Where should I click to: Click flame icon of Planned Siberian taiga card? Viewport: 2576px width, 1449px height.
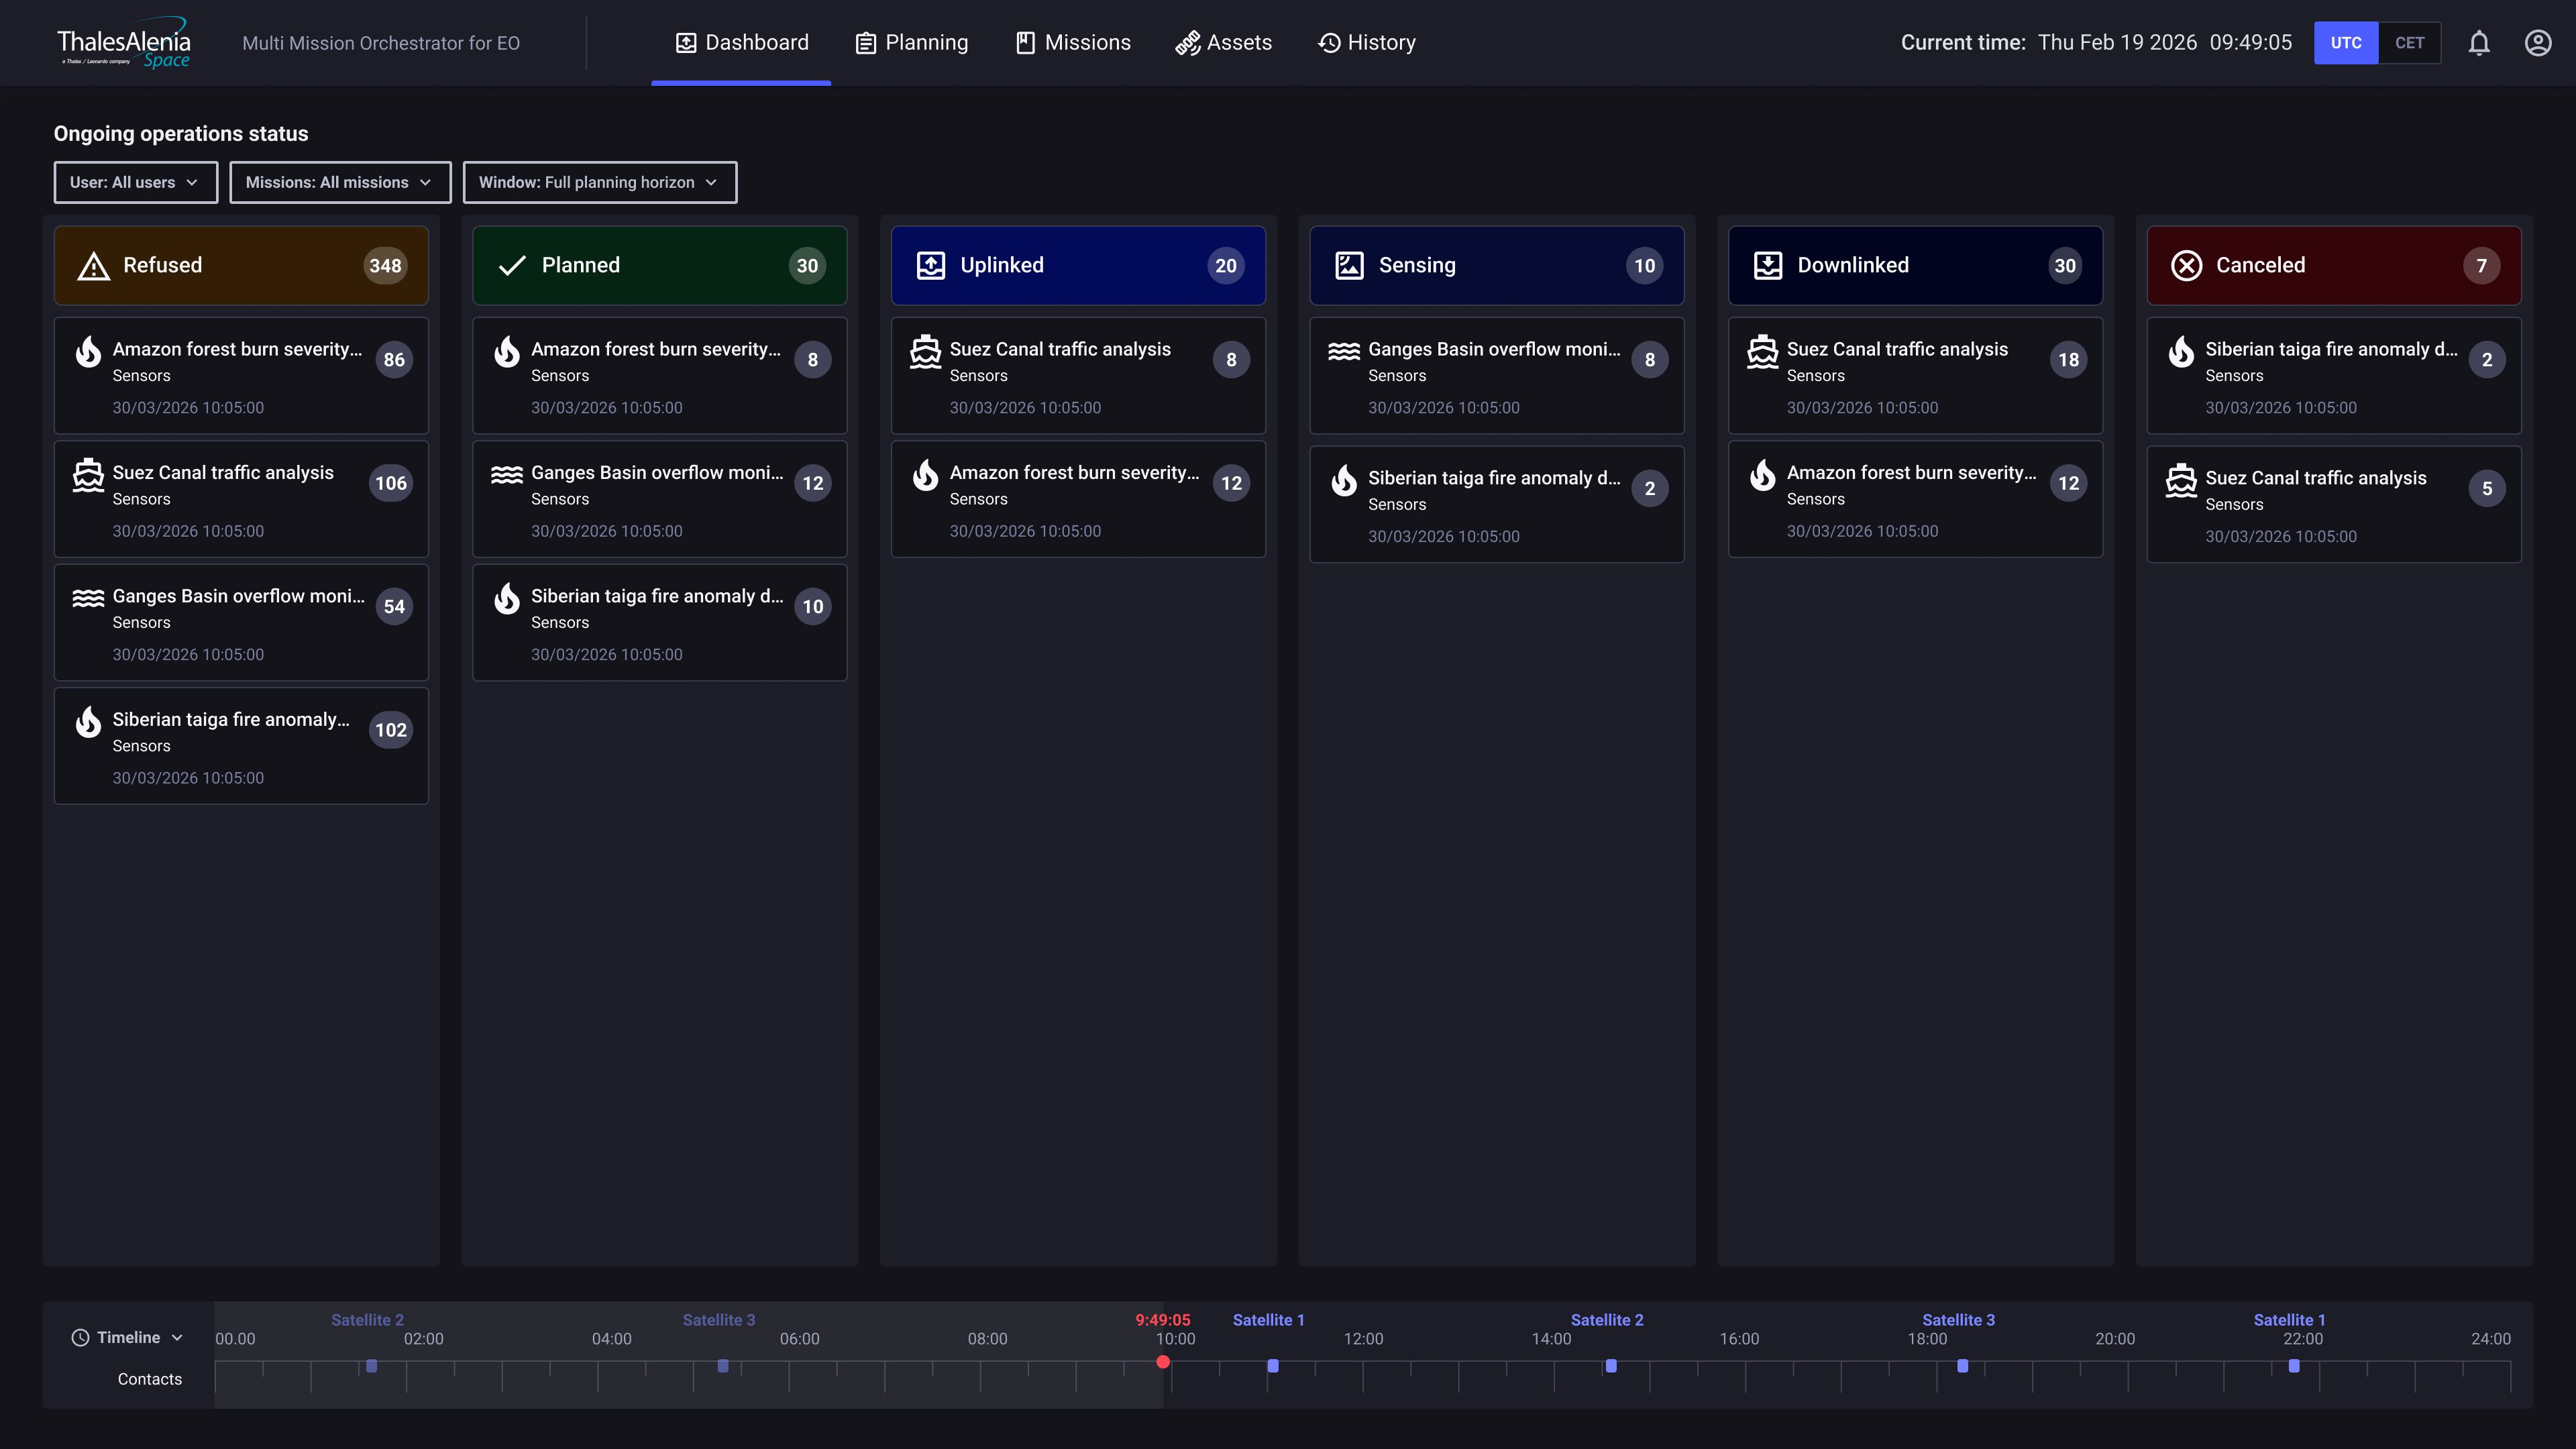coord(507,598)
